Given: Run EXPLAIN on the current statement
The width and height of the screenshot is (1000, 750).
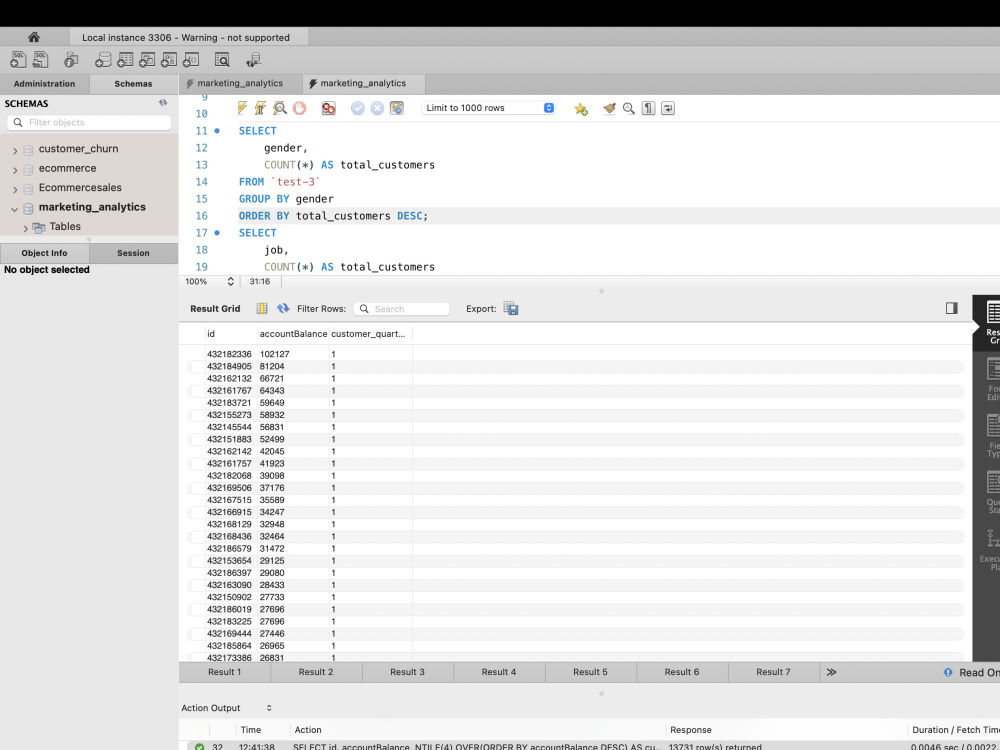Looking at the screenshot, I should click(279, 108).
